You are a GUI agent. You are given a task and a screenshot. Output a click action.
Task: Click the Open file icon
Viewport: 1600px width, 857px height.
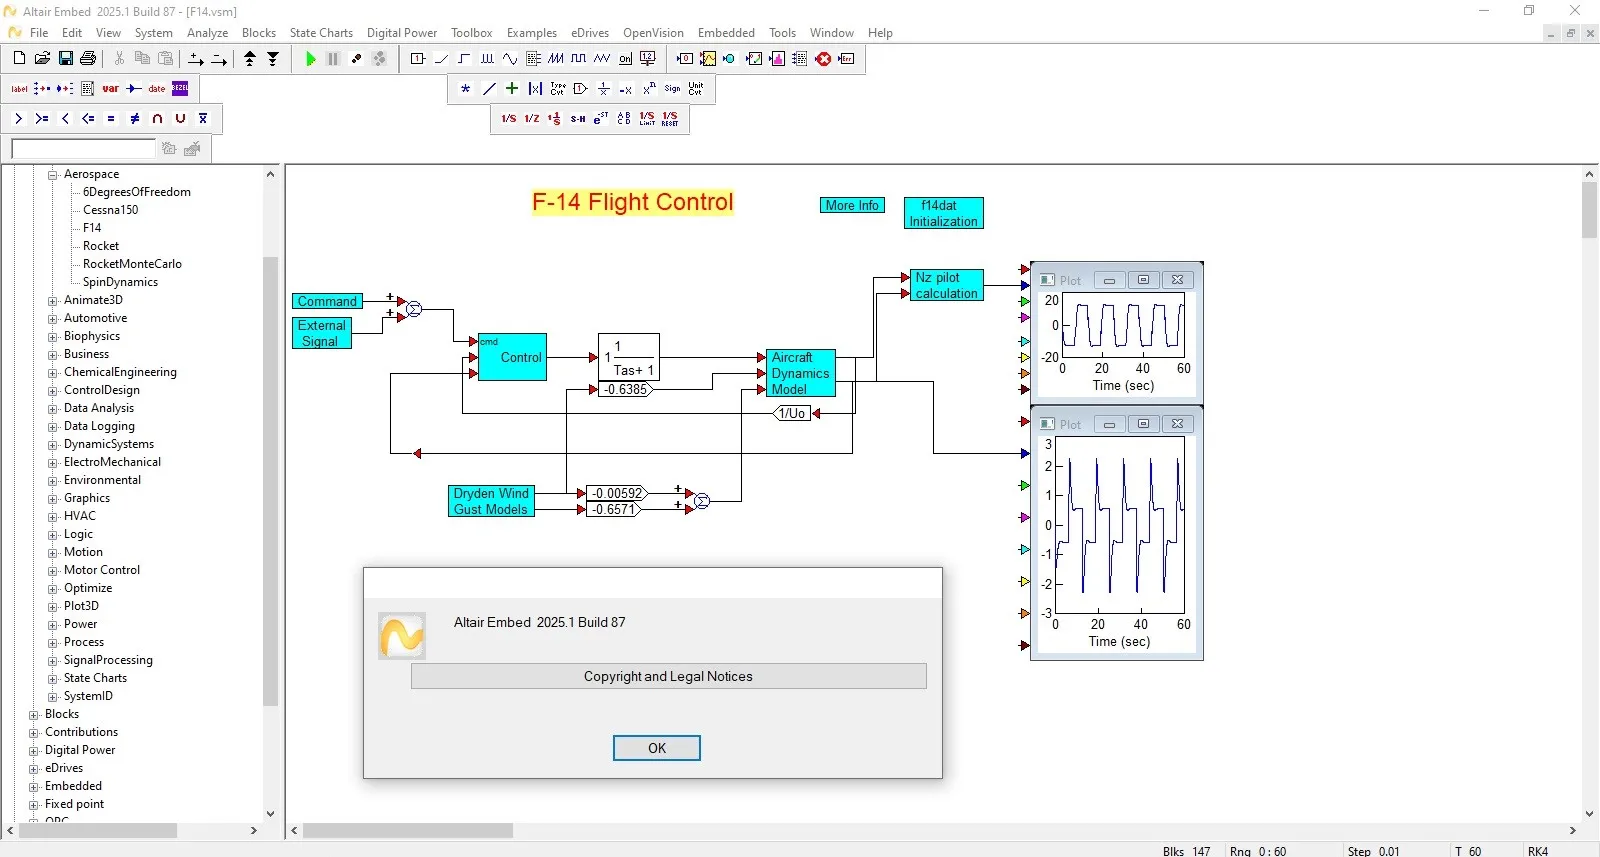click(42, 59)
